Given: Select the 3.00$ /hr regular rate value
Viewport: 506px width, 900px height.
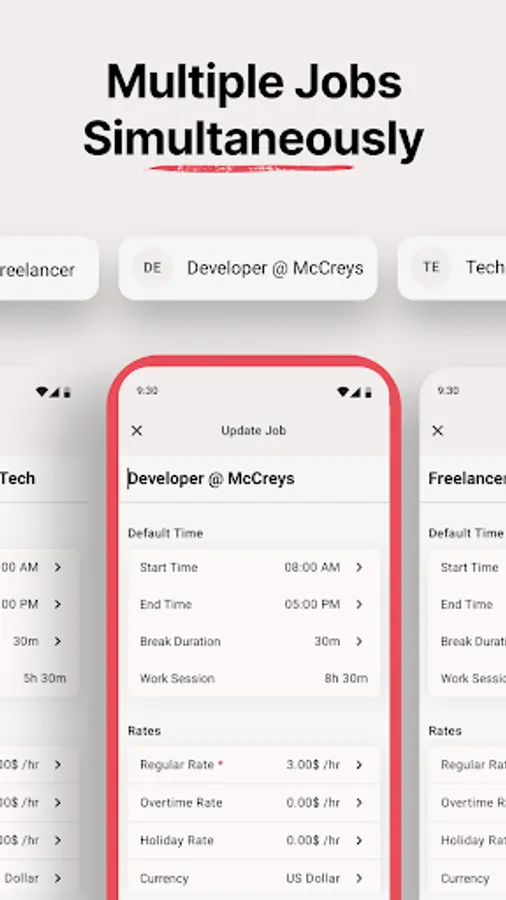Looking at the screenshot, I should click(313, 765).
